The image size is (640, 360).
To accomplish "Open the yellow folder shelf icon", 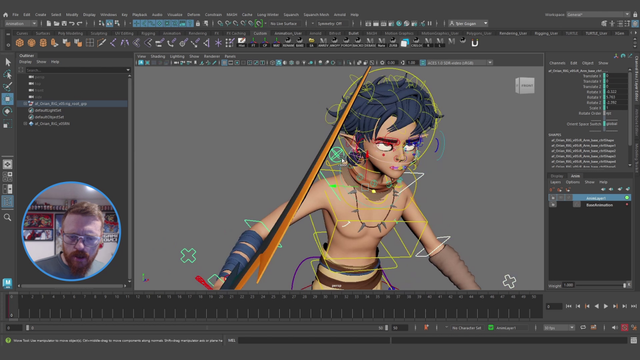I will (x=311, y=42).
